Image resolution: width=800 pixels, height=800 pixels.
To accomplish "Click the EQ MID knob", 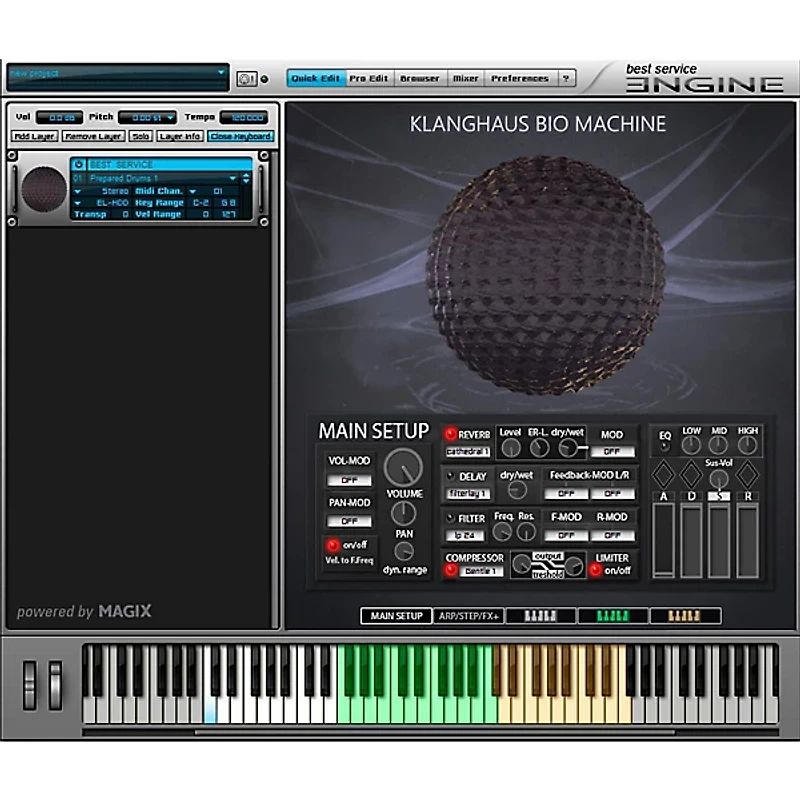I will pyautogui.click(x=718, y=446).
